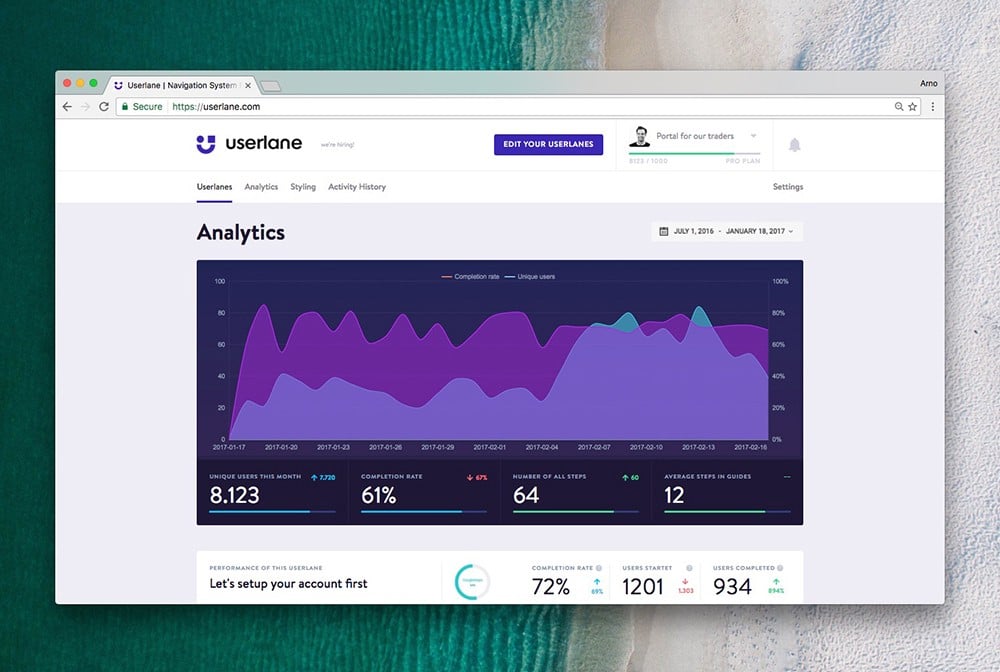Click the plan usage progress bar
Image resolution: width=1000 pixels, height=672 pixels.
(694, 154)
